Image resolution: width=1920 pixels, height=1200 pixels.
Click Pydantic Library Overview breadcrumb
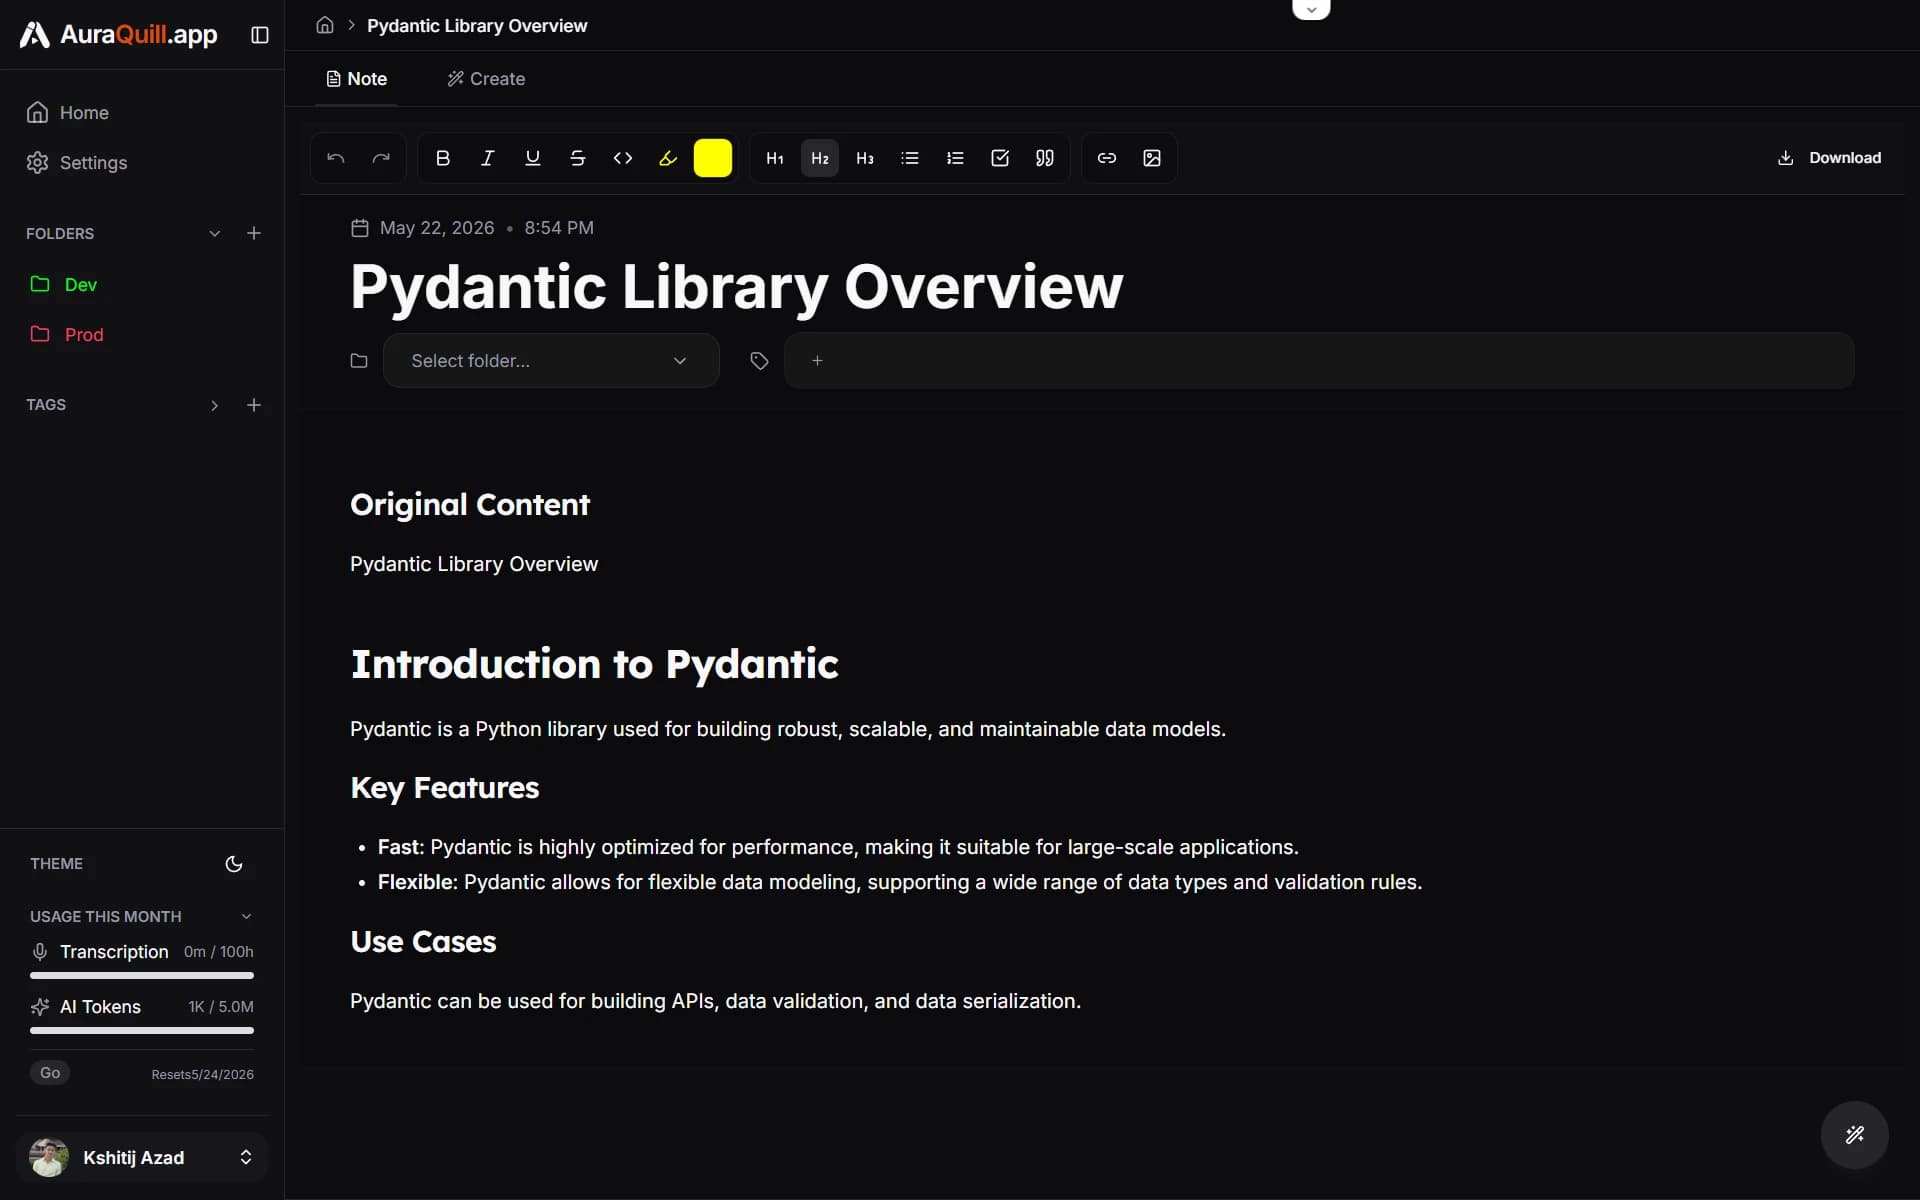pyautogui.click(x=477, y=26)
